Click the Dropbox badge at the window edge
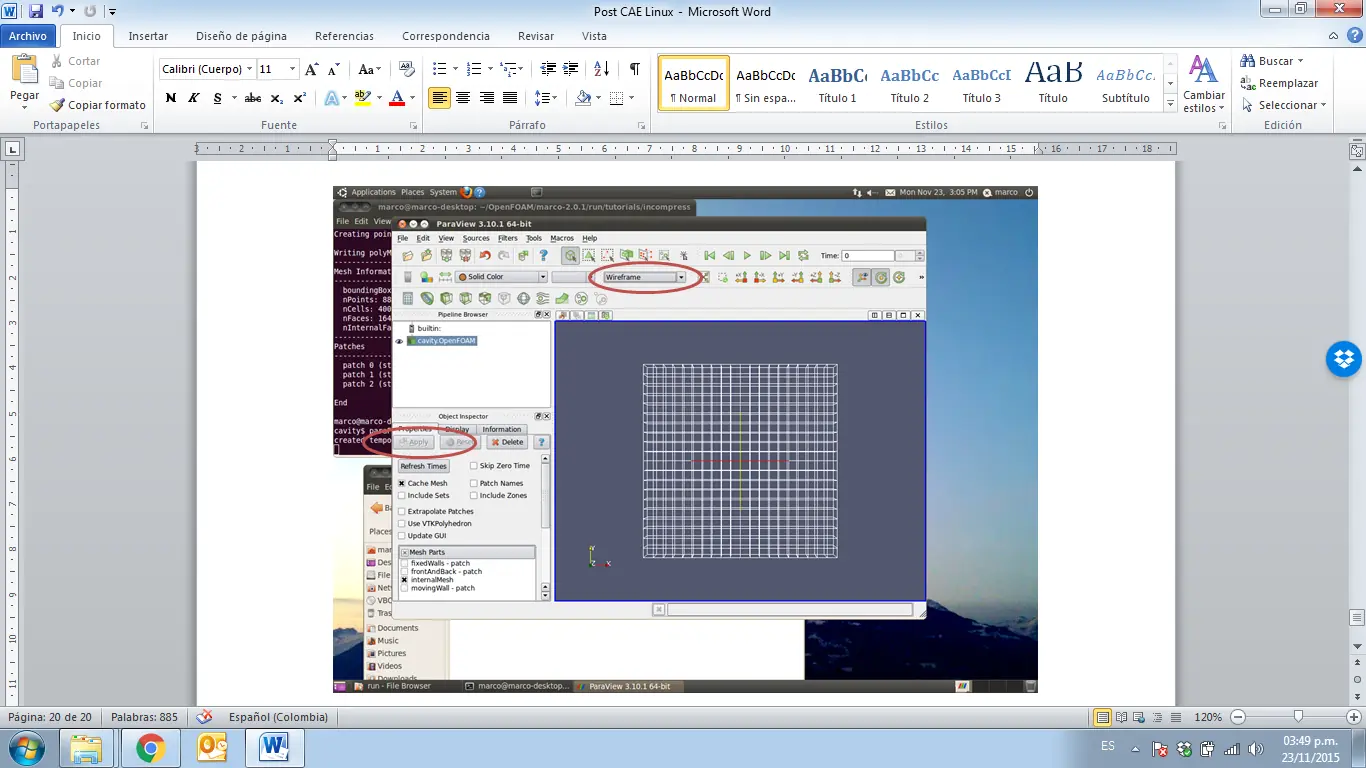The width and height of the screenshot is (1366, 768). point(1344,359)
